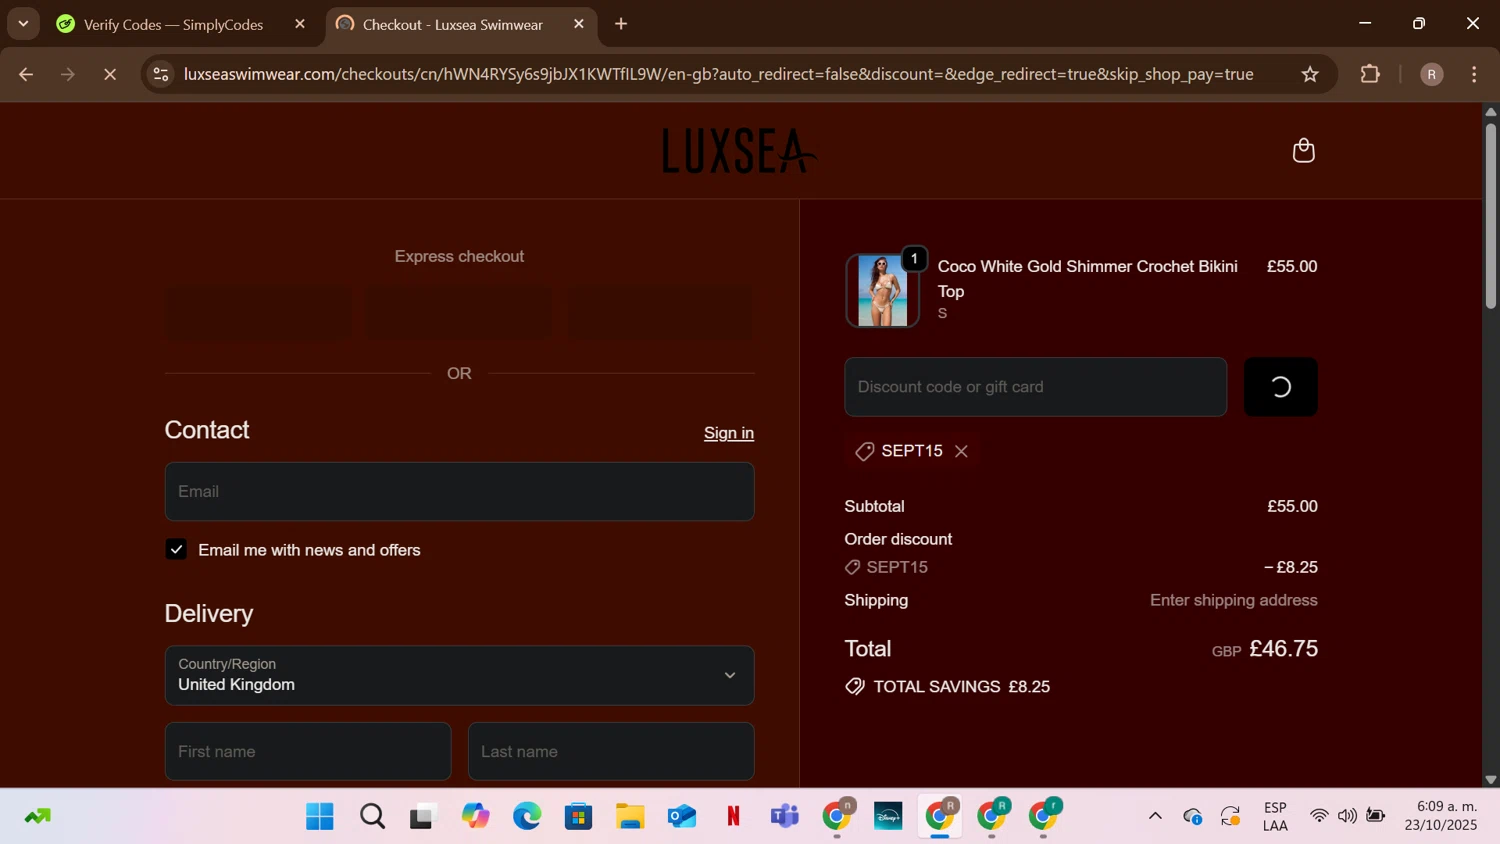Click the scroll down arrow

(x=1490, y=779)
